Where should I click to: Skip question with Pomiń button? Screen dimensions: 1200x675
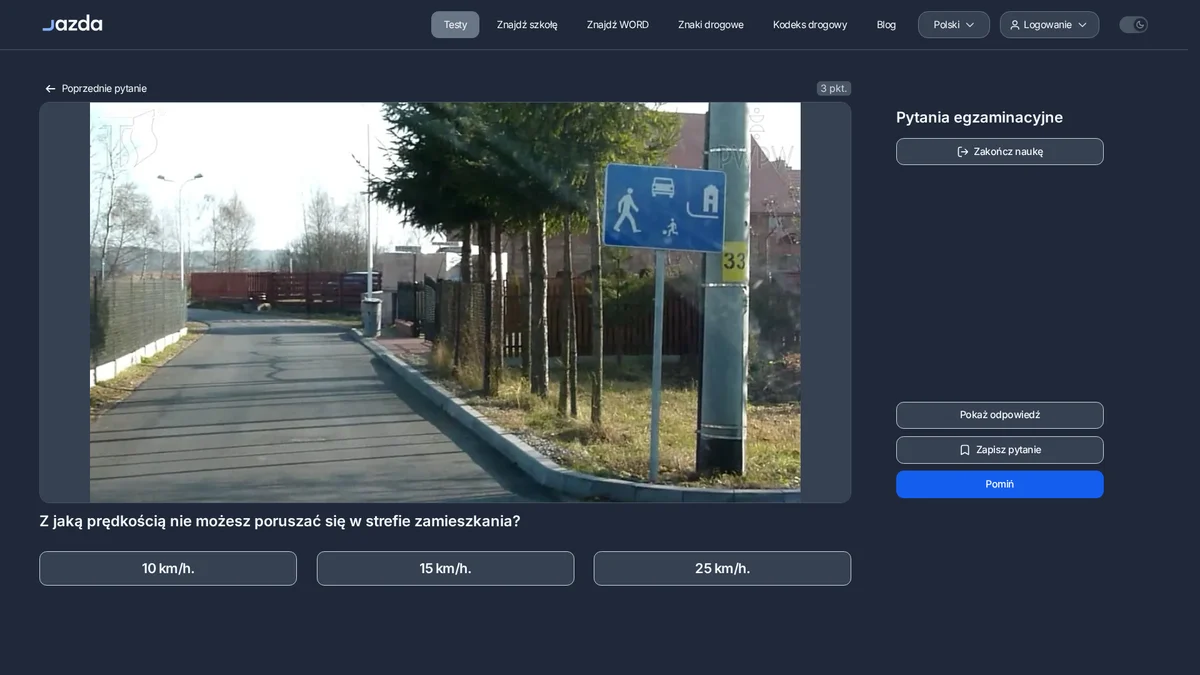coord(1000,484)
